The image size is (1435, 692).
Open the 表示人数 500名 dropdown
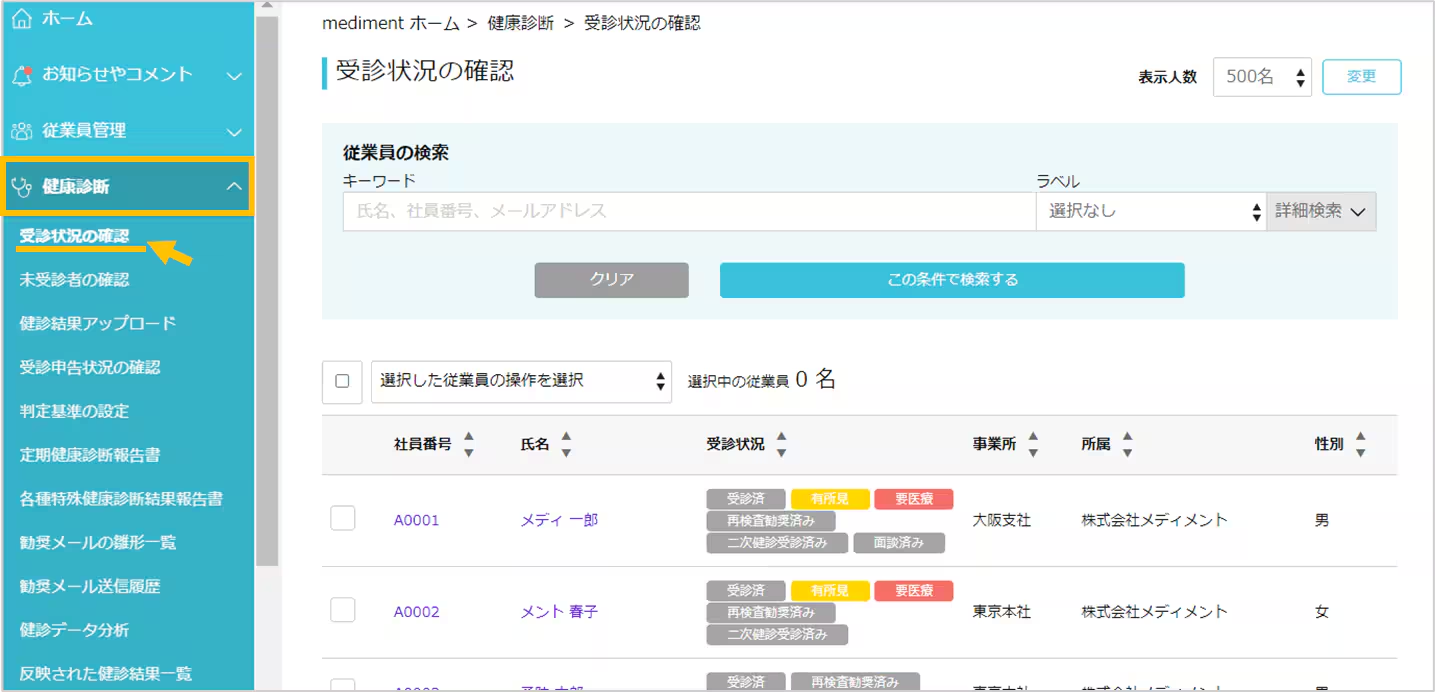1262,76
